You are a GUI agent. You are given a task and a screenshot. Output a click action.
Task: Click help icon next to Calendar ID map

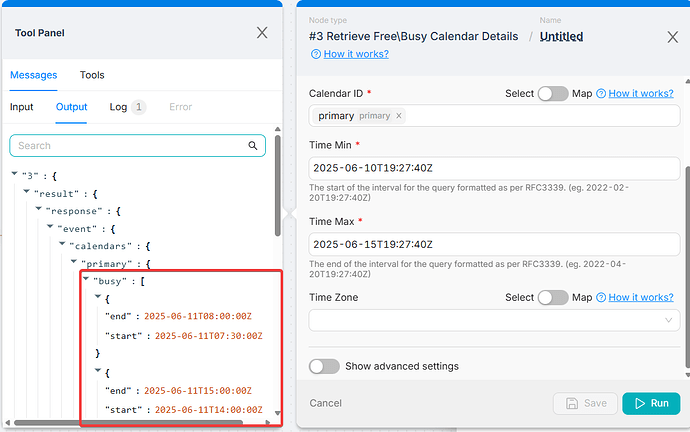[x=601, y=93]
